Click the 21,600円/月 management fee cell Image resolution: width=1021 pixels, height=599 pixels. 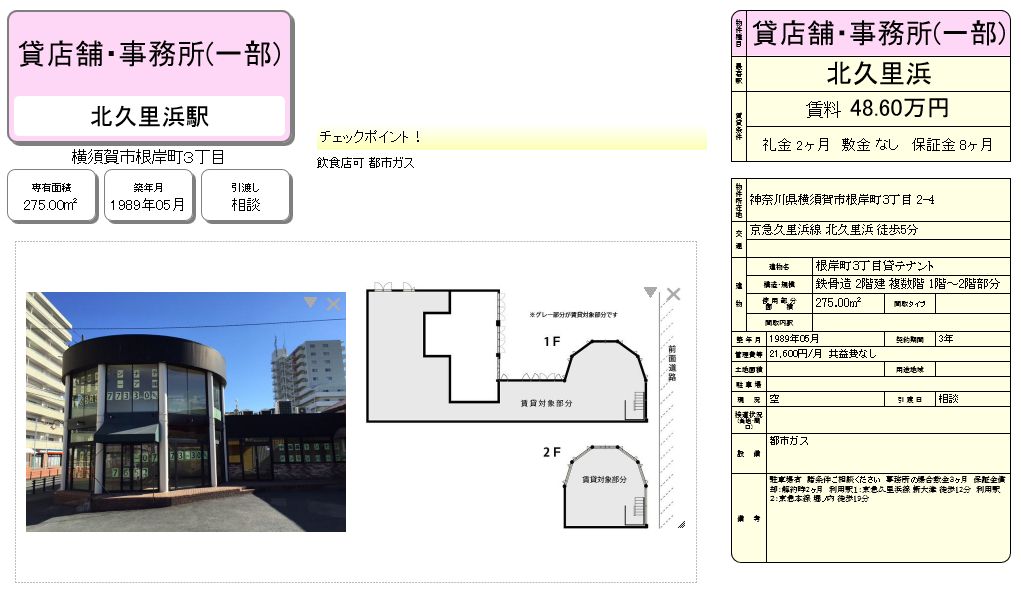click(888, 354)
